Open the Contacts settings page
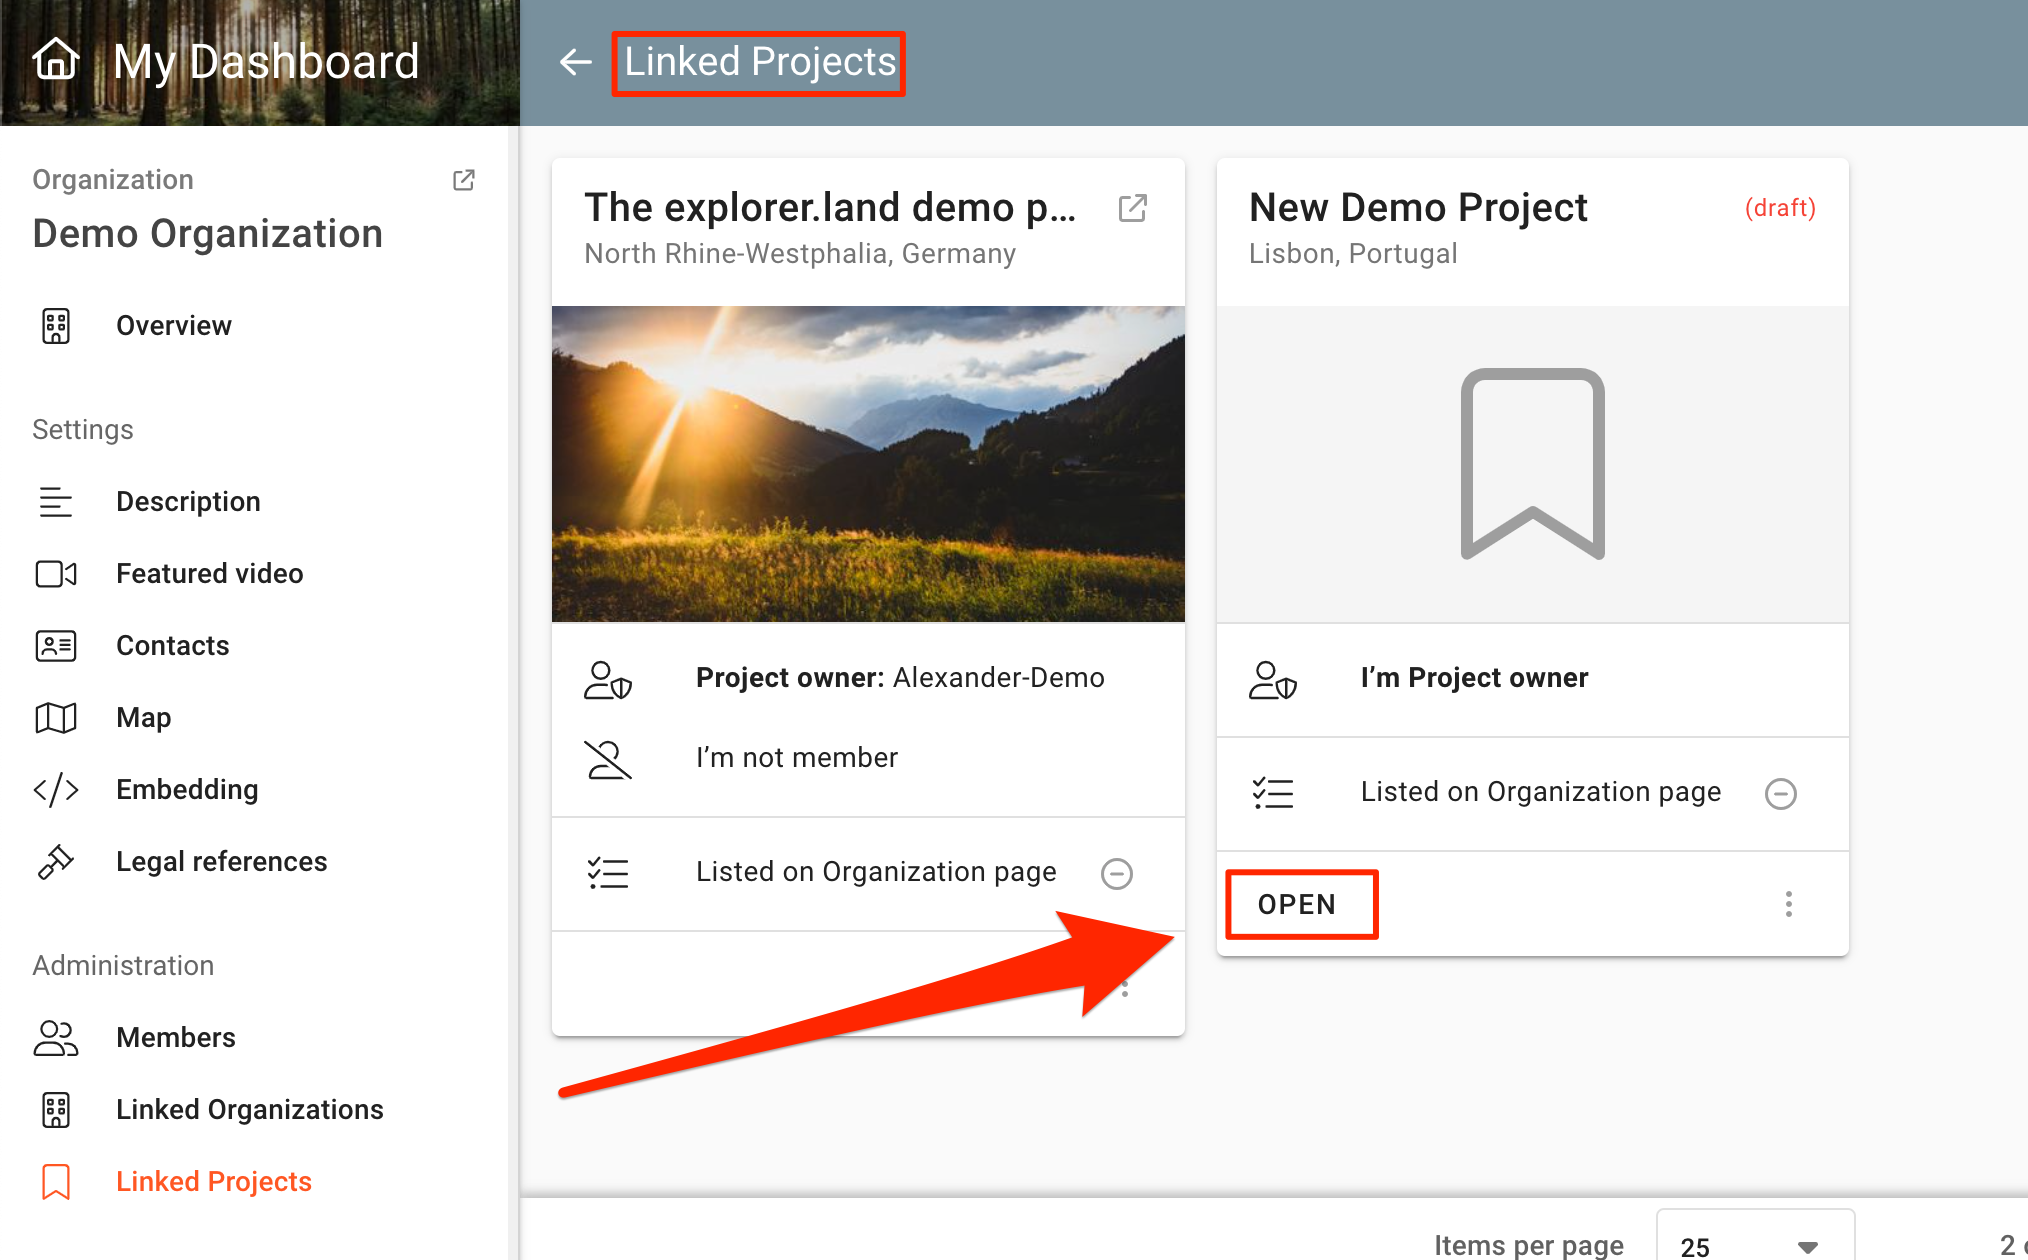2028x1260 pixels. click(172, 646)
